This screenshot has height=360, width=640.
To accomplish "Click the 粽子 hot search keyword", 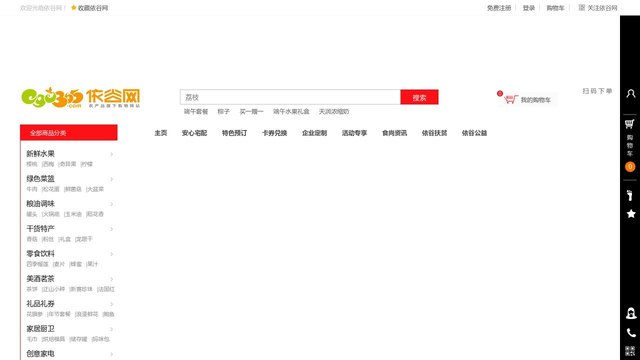I will (224, 111).
